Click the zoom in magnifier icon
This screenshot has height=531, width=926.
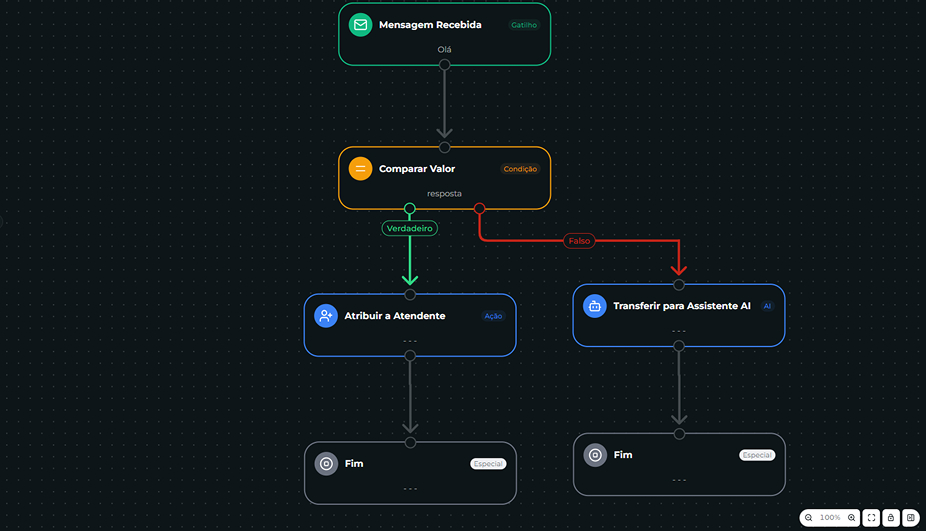(x=852, y=517)
